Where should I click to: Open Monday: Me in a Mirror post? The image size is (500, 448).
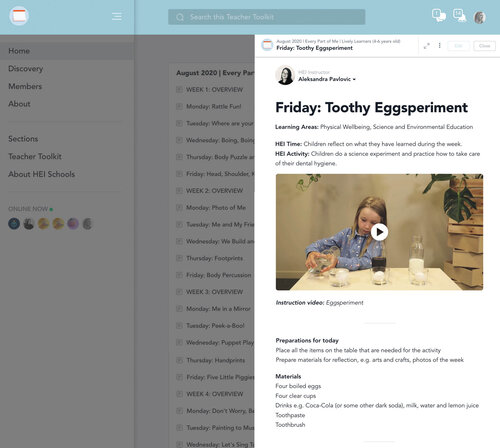(218, 309)
